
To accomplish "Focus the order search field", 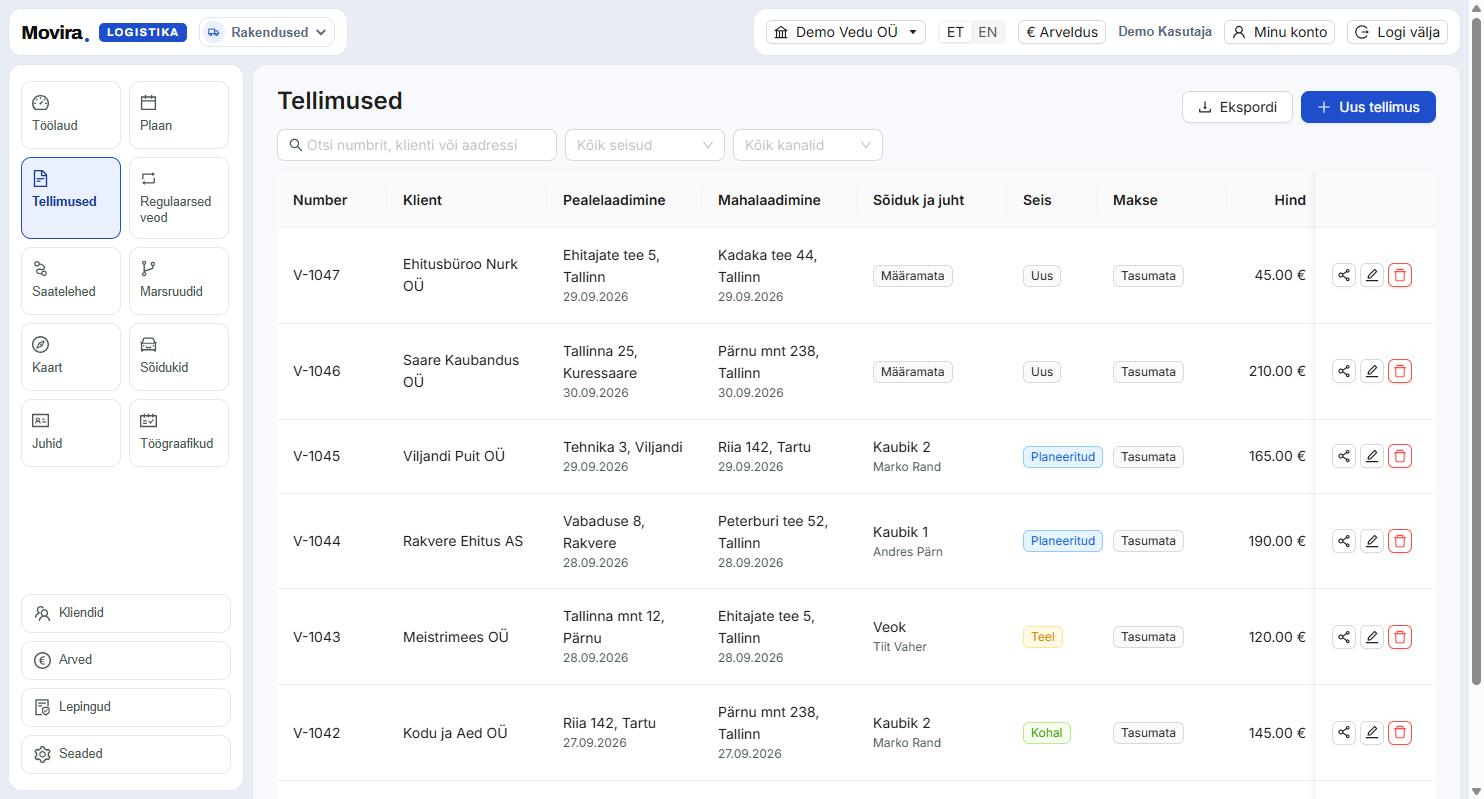I will [x=417, y=145].
